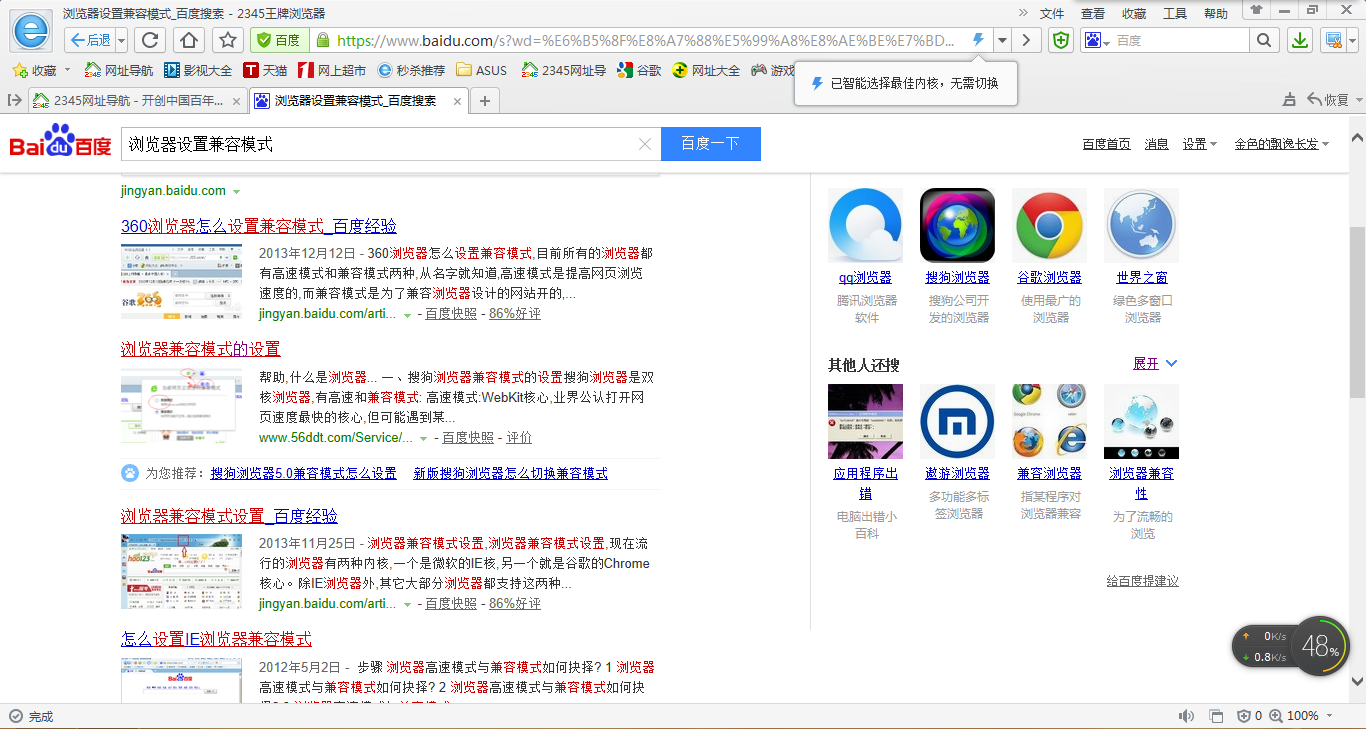
Task: Expand the 设置 dropdown on Baidu
Action: [1199, 144]
